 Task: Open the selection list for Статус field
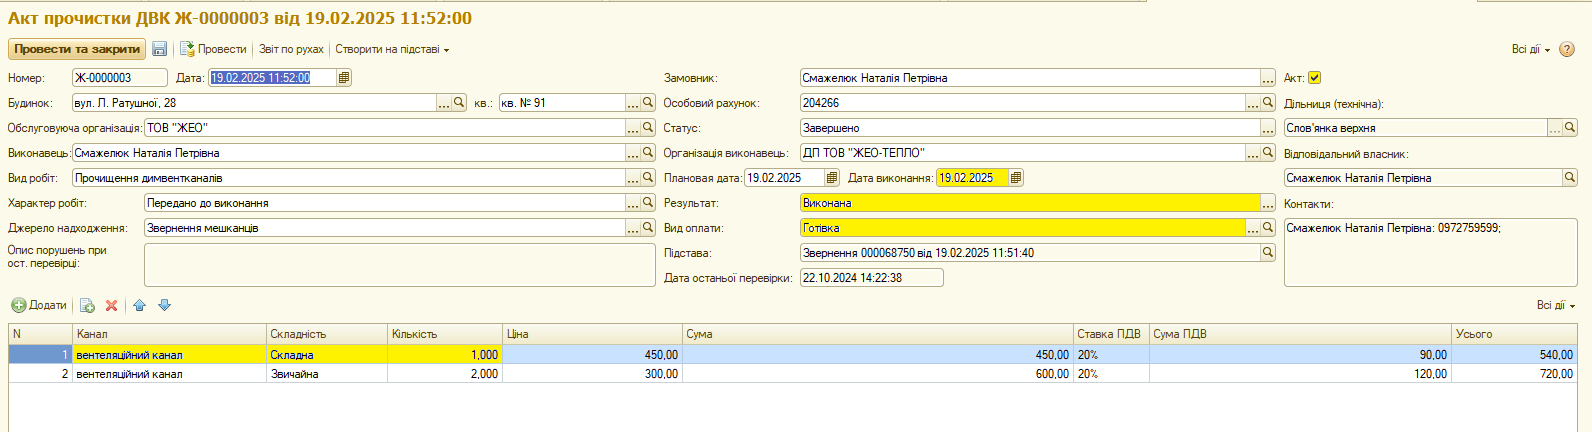[x=1268, y=128]
